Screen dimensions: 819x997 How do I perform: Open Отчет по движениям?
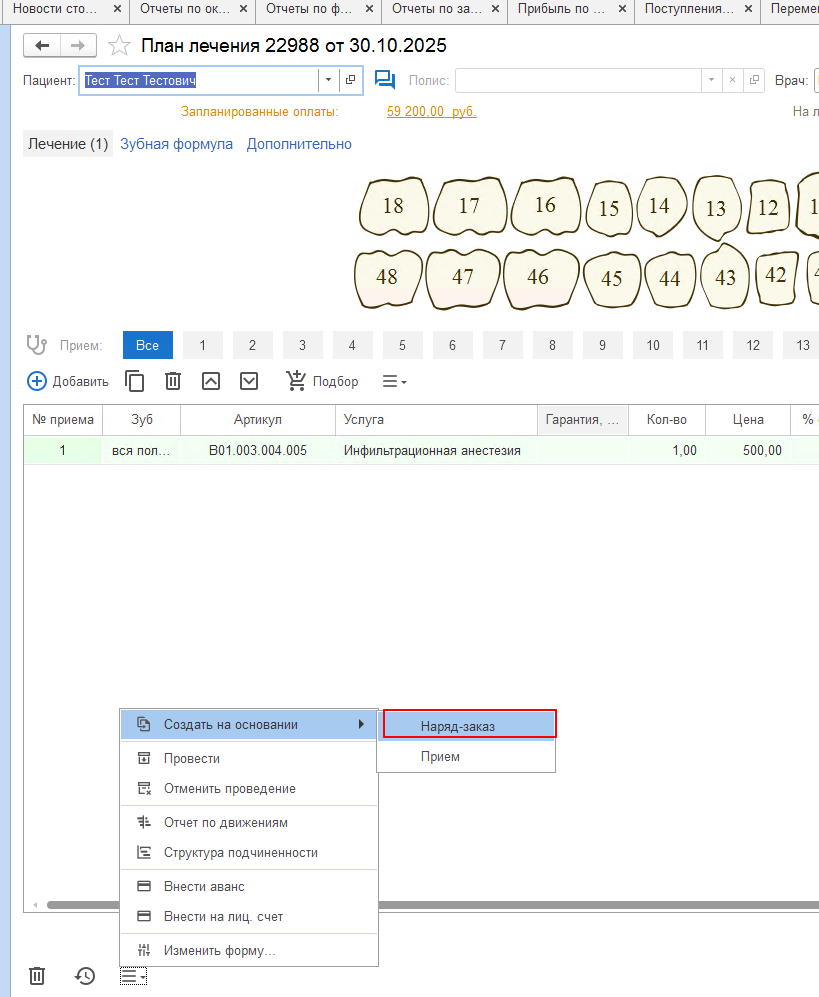[249, 823]
